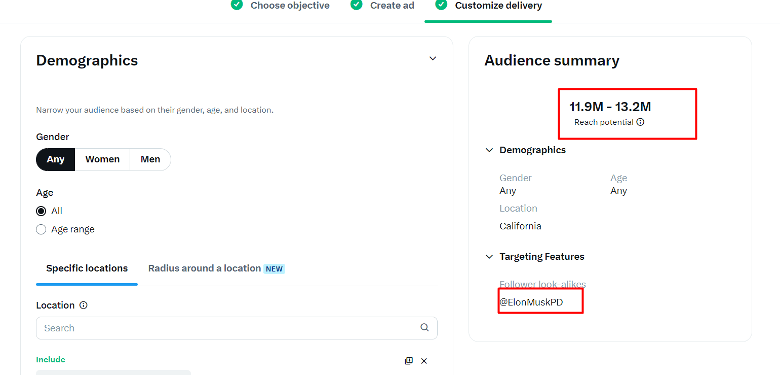The width and height of the screenshot is (780, 375).
Task: Go to the Choose objective step
Action: pyautogui.click(x=290, y=5)
